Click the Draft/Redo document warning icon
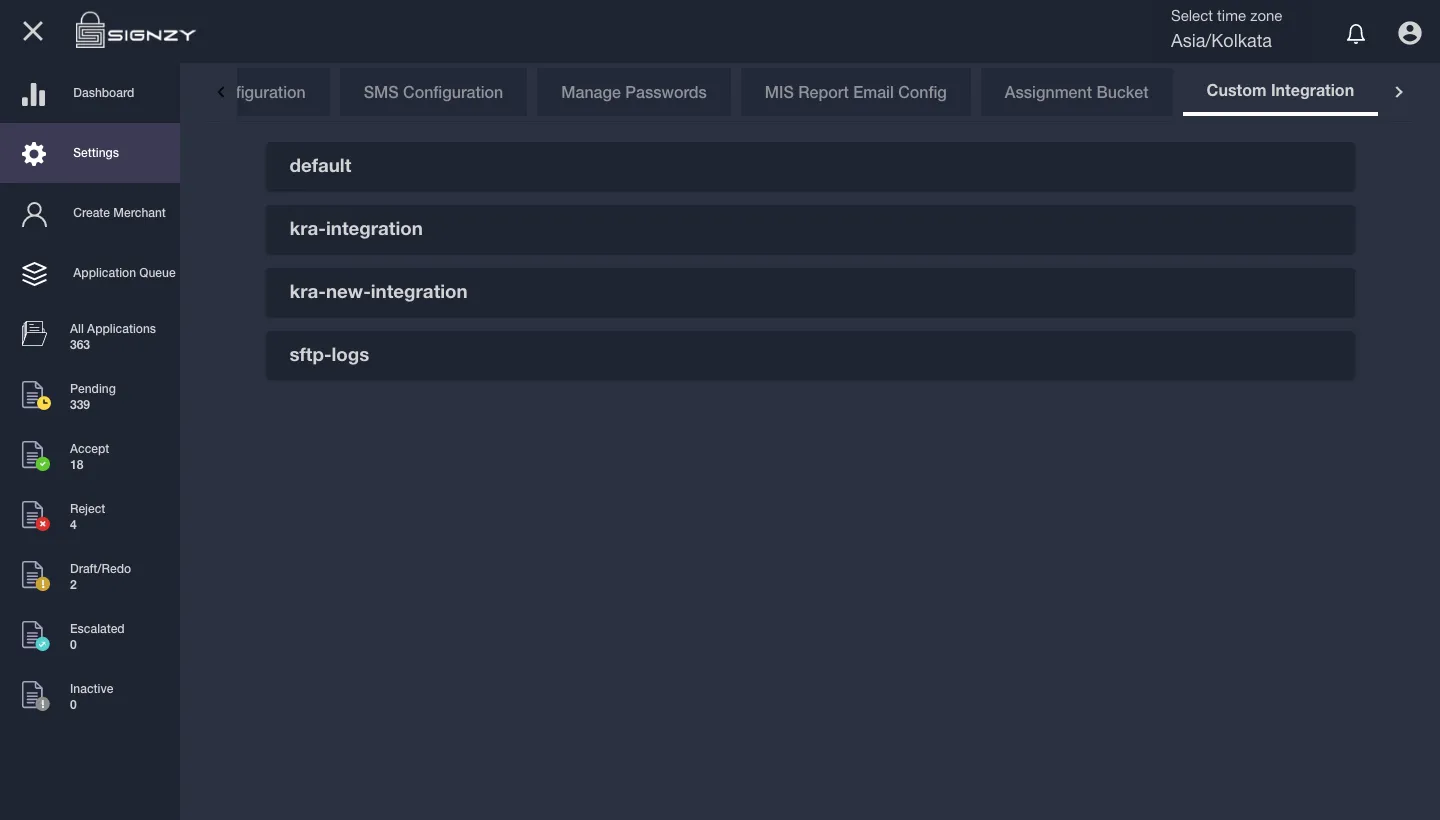The image size is (1440, 820). click(35, 575)
